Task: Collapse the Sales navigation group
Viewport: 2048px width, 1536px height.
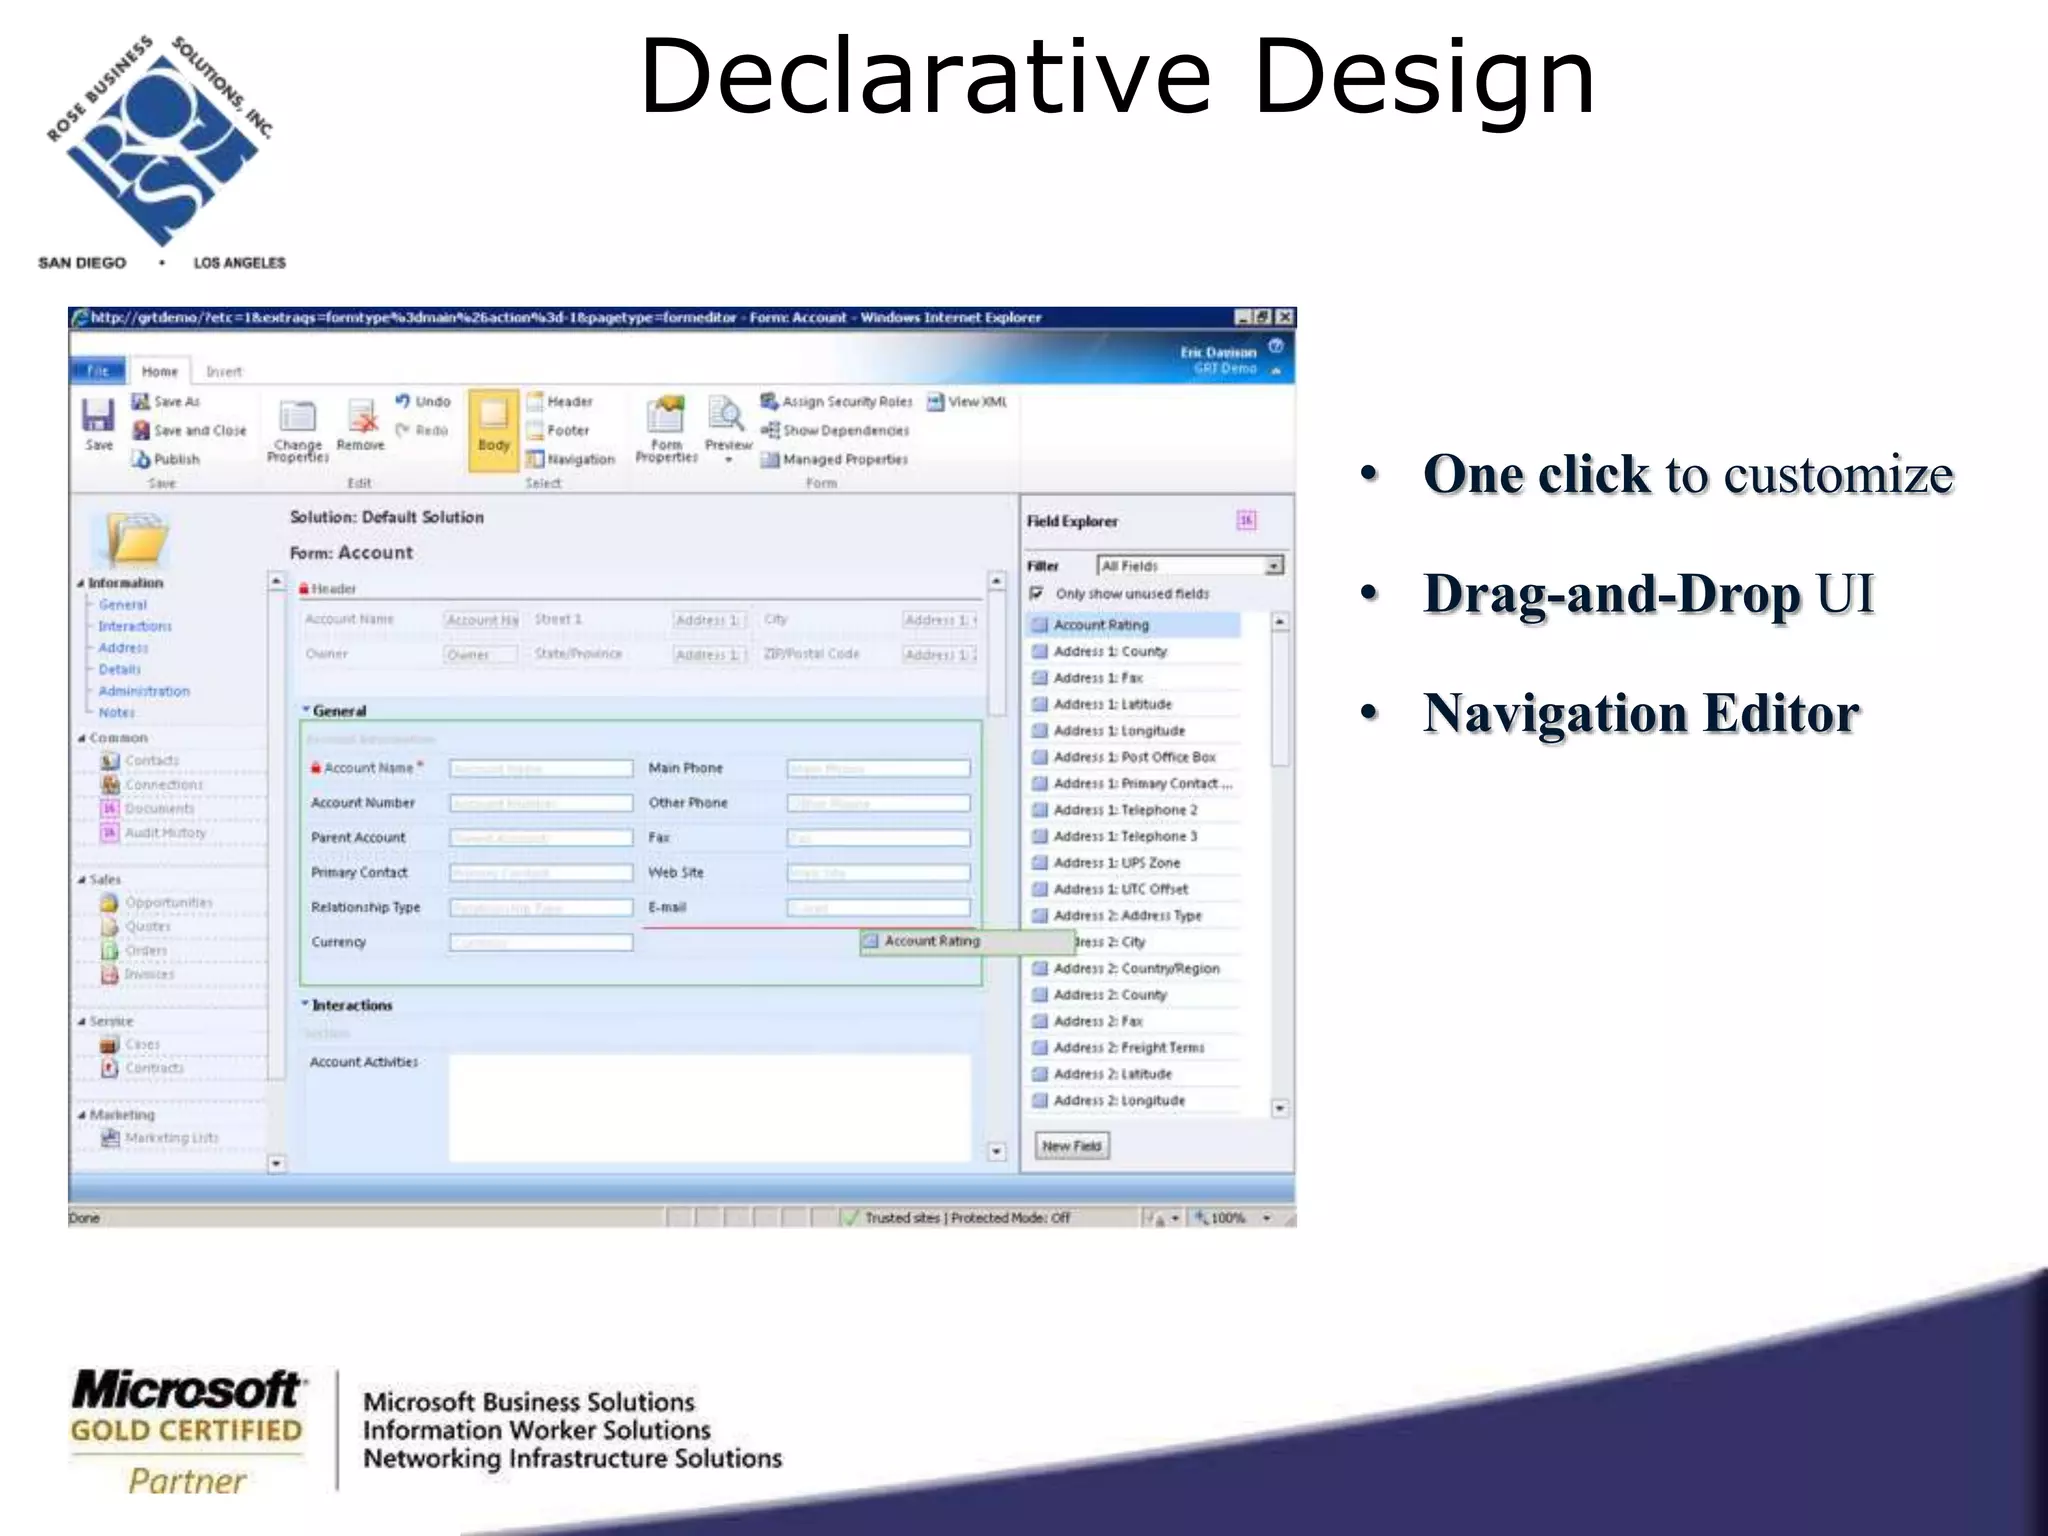Action: (82, 880)
